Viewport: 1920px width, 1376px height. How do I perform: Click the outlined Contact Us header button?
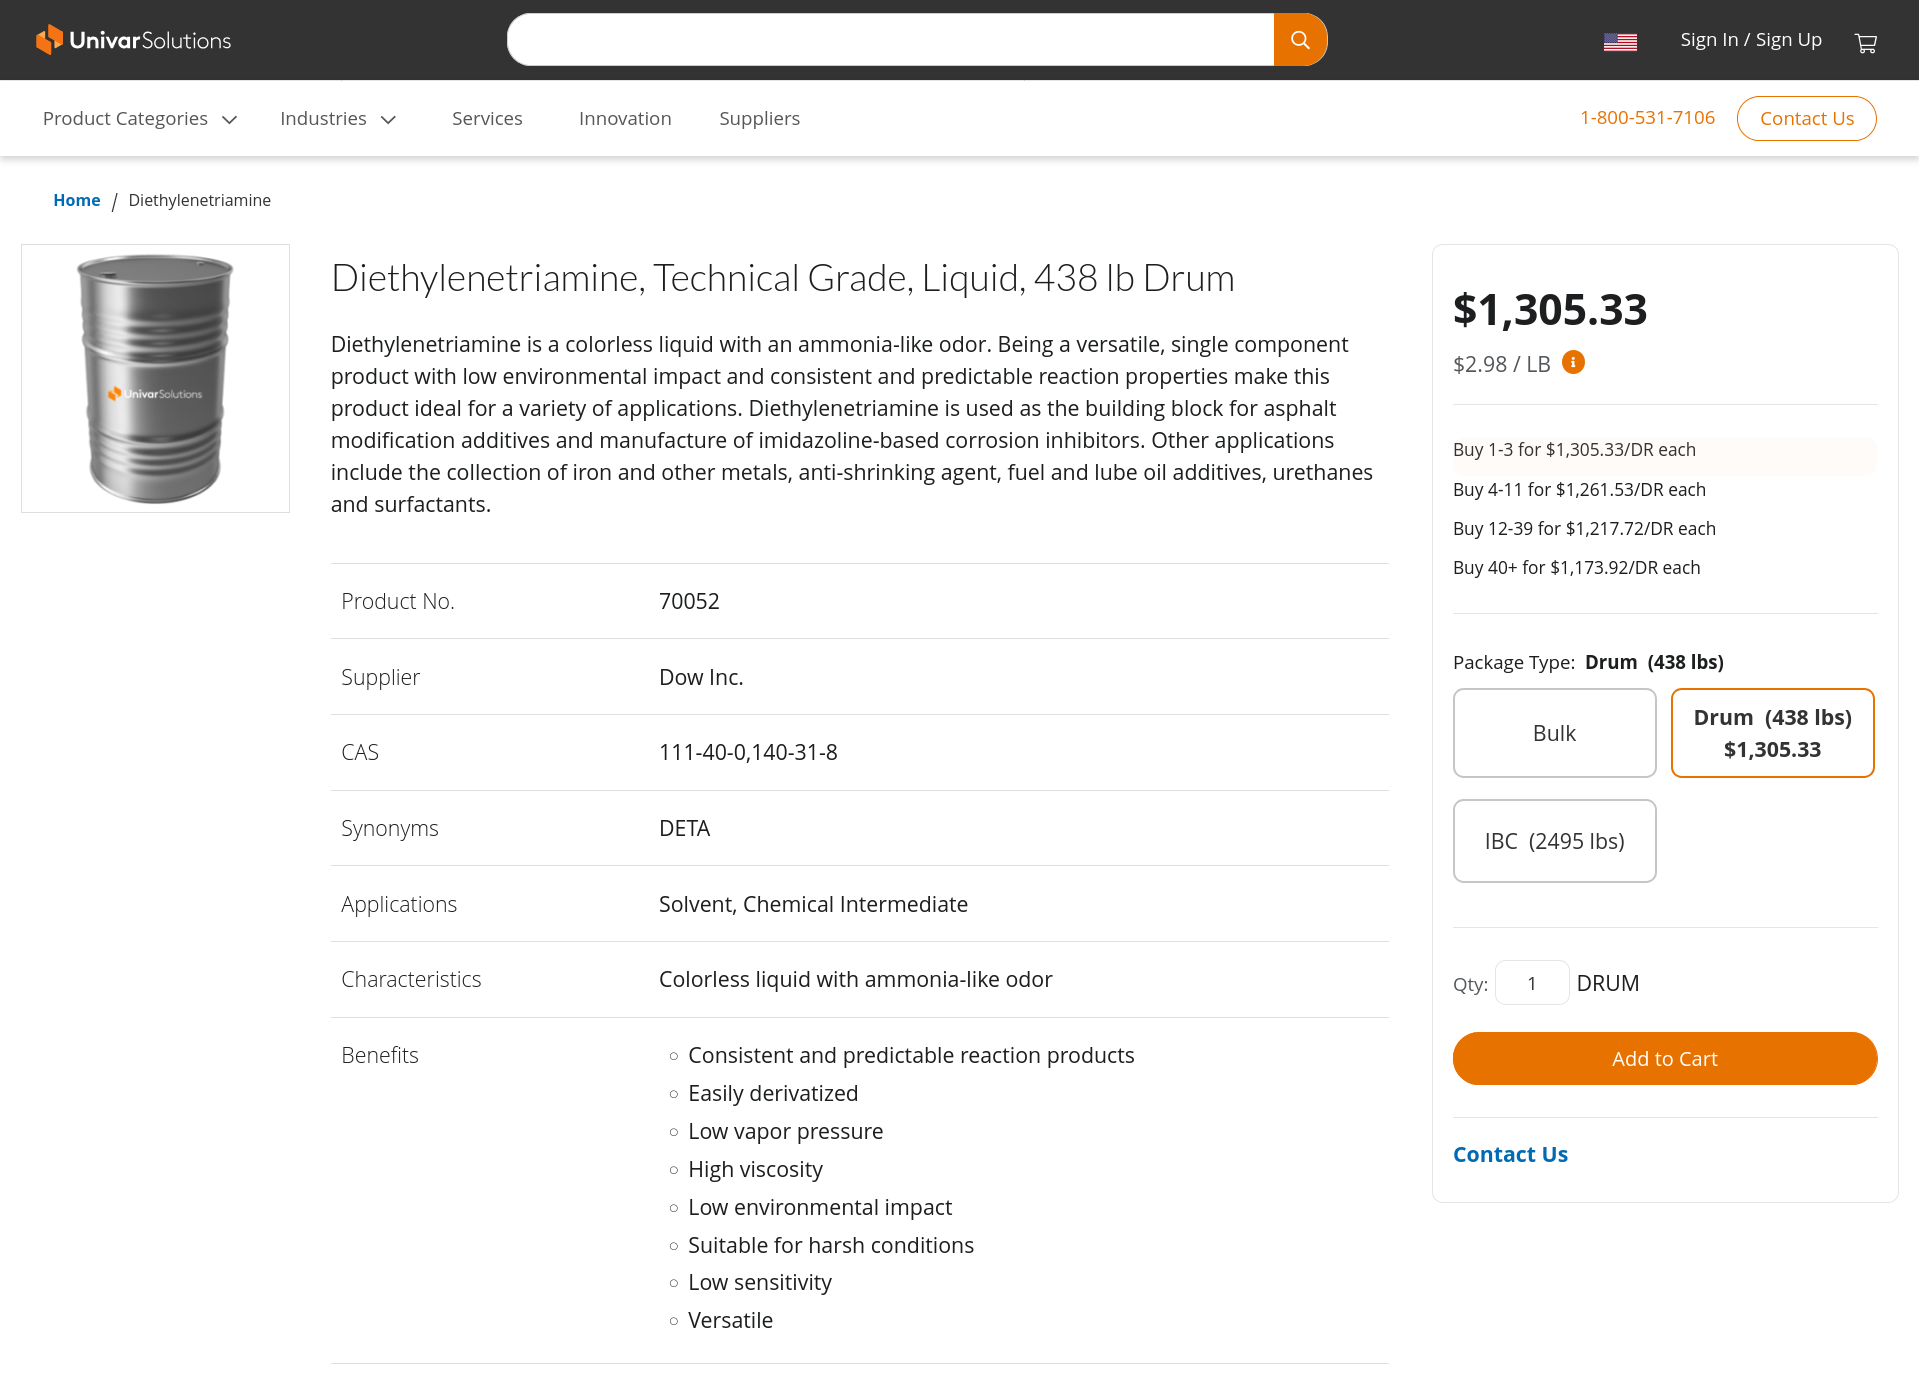(1806, 119)
